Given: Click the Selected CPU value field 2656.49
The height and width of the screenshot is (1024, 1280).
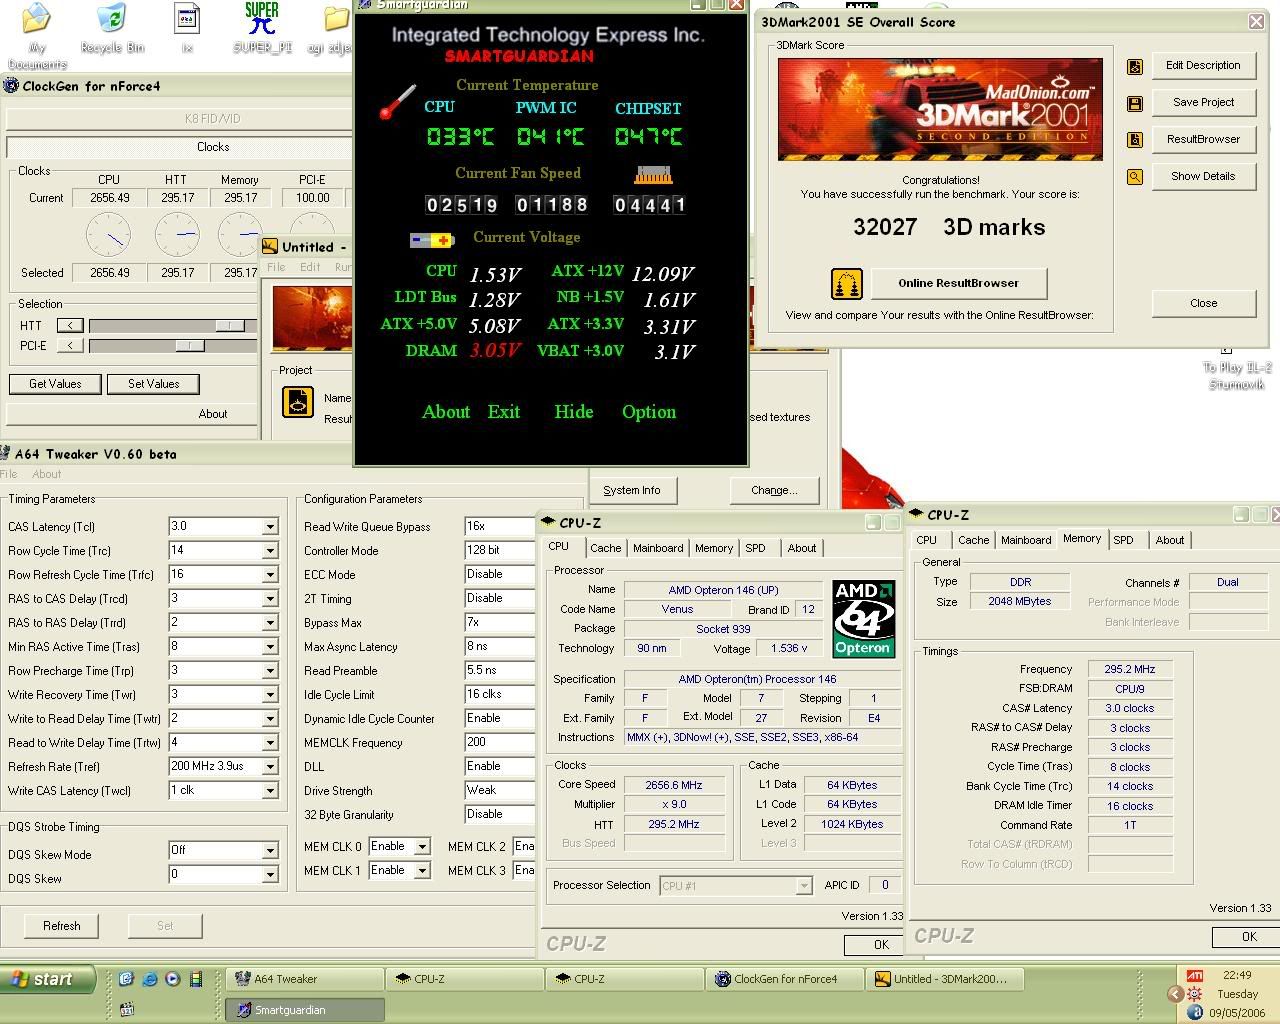Looking at the screenshot, I should pos(109,273).
